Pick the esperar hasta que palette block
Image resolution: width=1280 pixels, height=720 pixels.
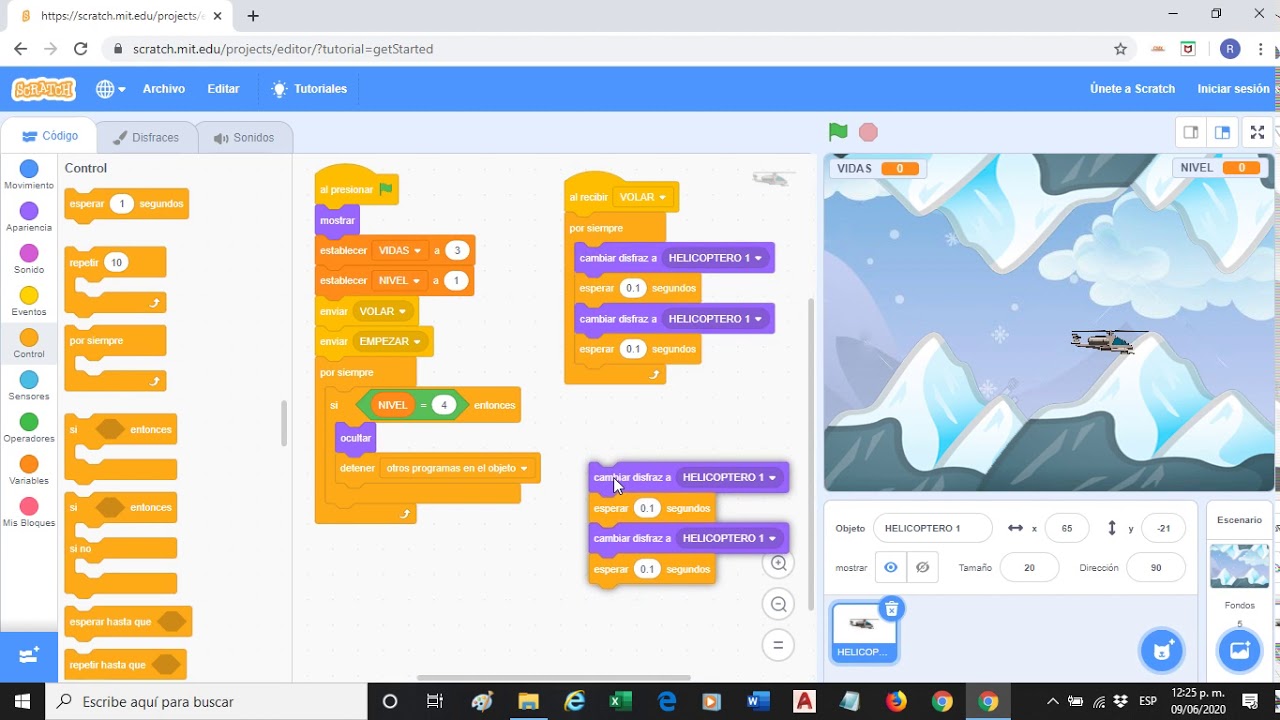coord(127,622)
